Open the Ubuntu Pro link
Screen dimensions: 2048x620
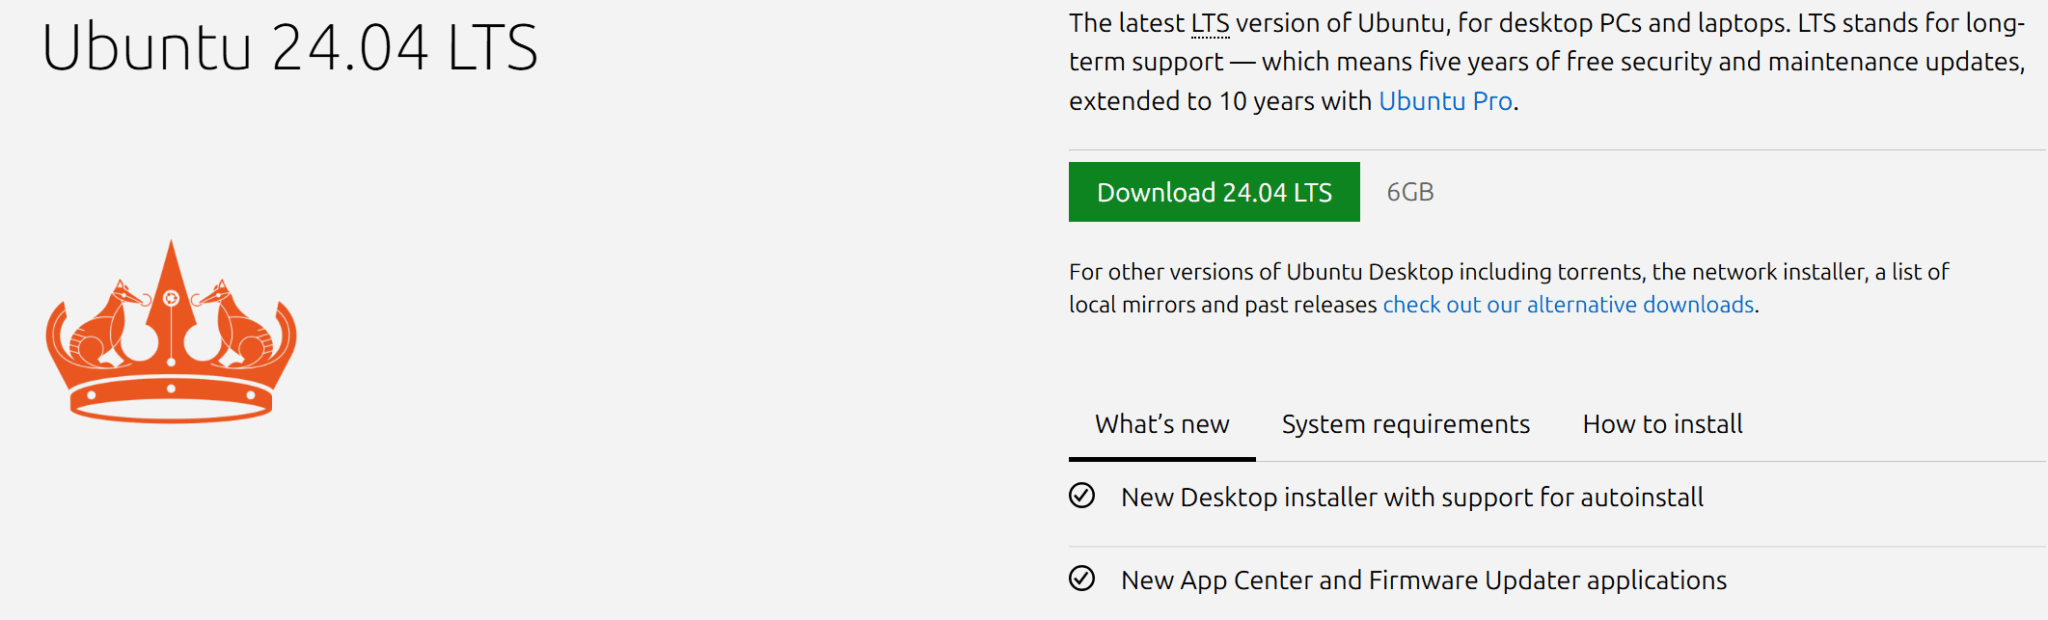(1444, 101)
